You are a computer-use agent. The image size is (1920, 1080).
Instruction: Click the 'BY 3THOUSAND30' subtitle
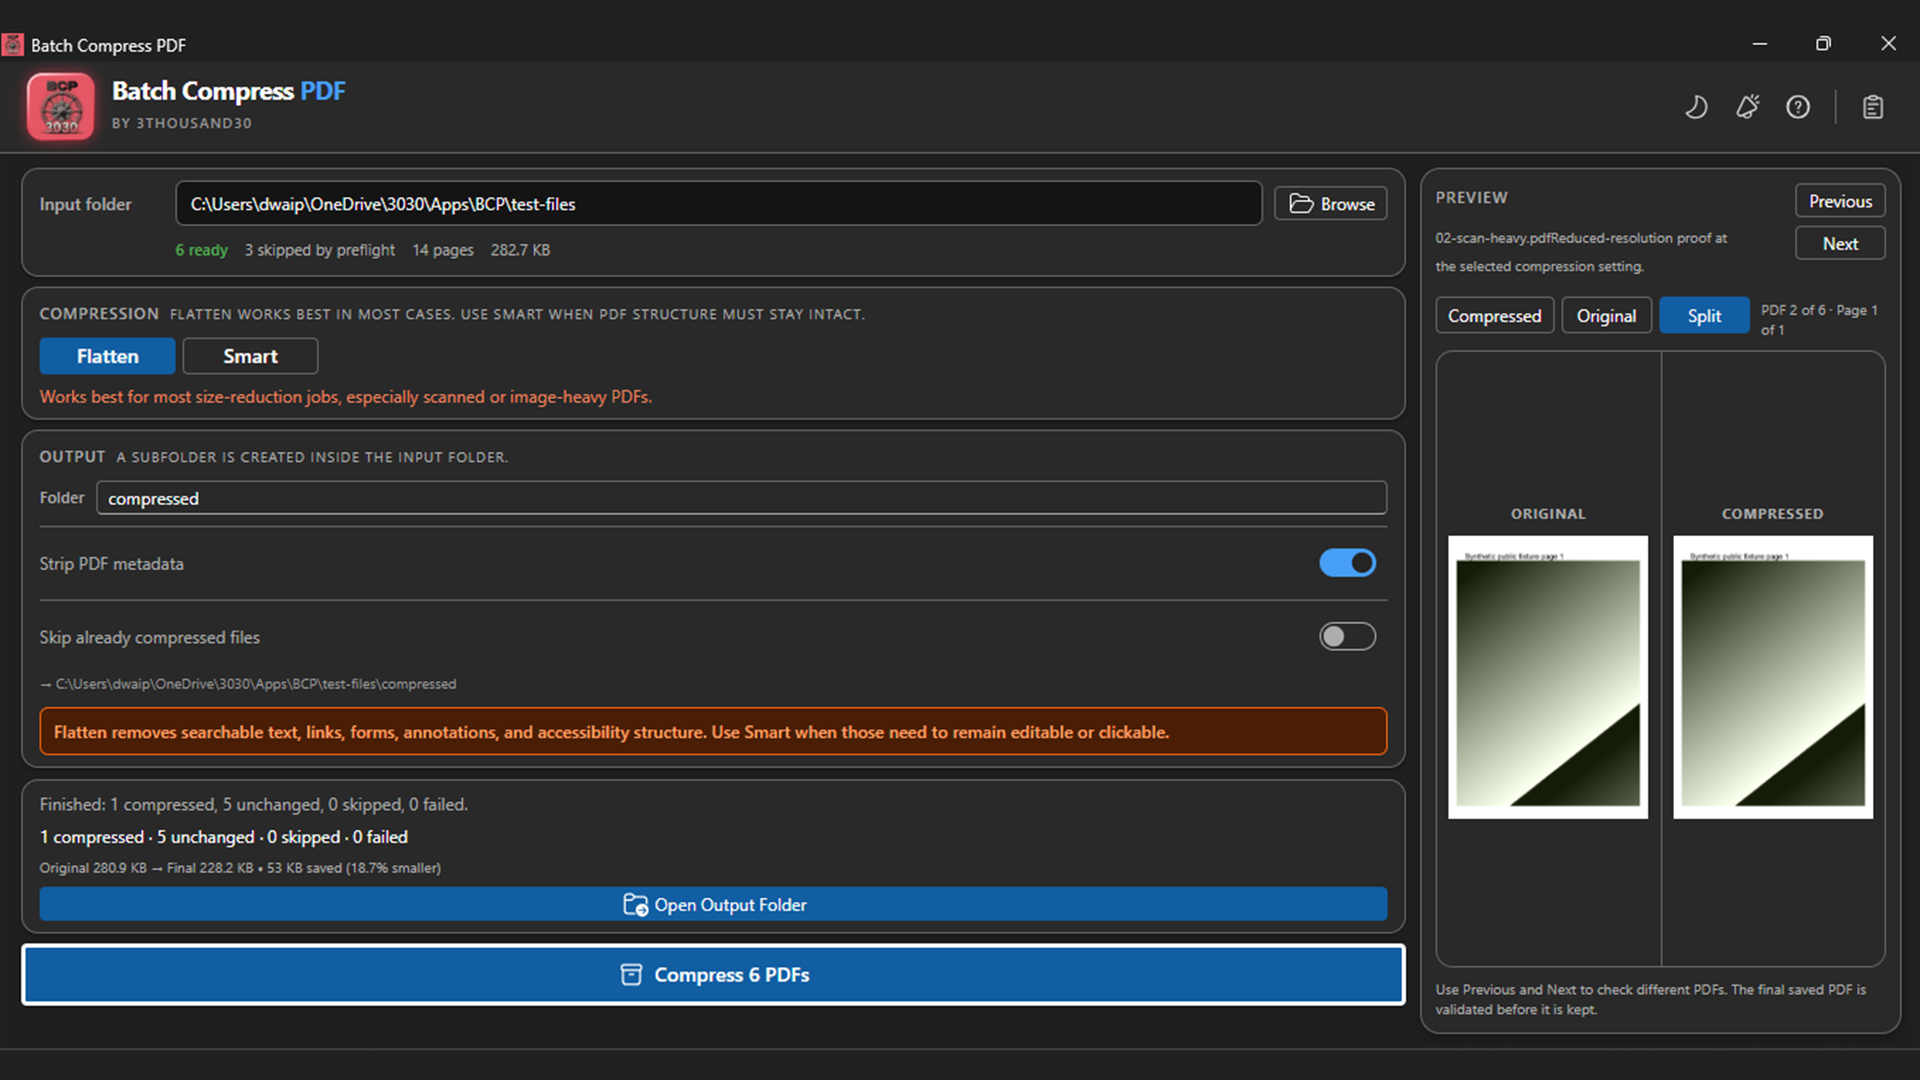click(x=182, y=123)
